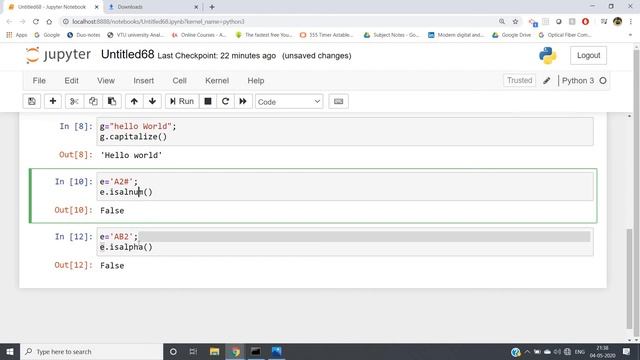This screenshot has height=360, width=640.
Task: Open the zoom magnifier icon in address bar
Action: tap(502, 22)
